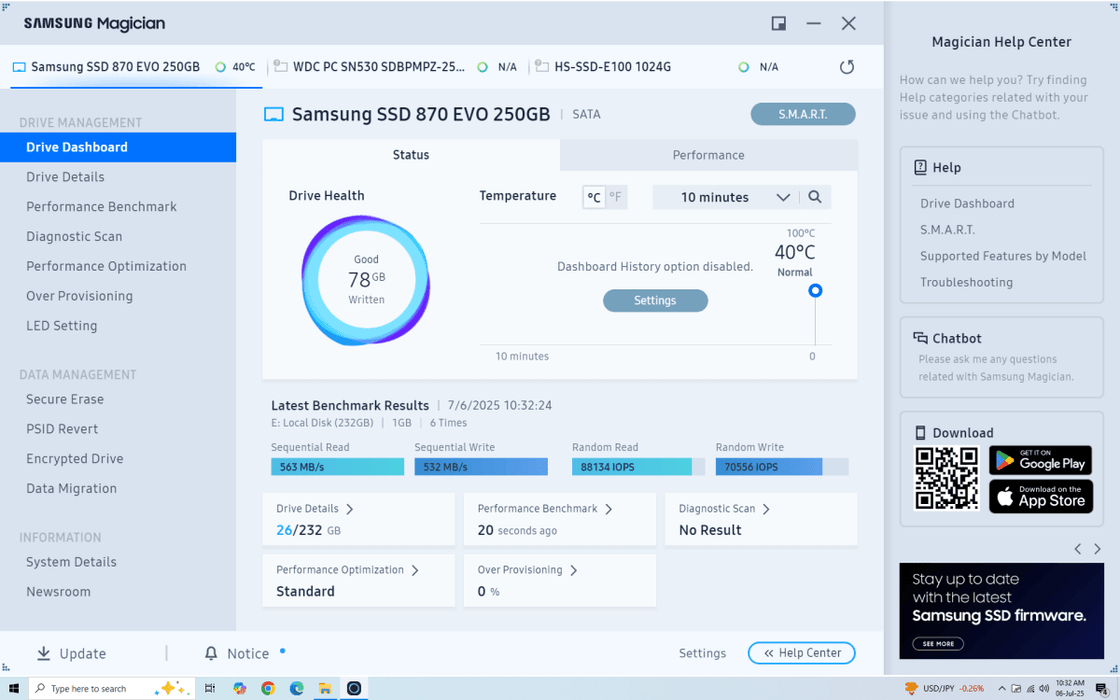Screen dimensions: 1120x700
Task: Click the S.M.A.R.T. button
Action: tap(802, 114)
